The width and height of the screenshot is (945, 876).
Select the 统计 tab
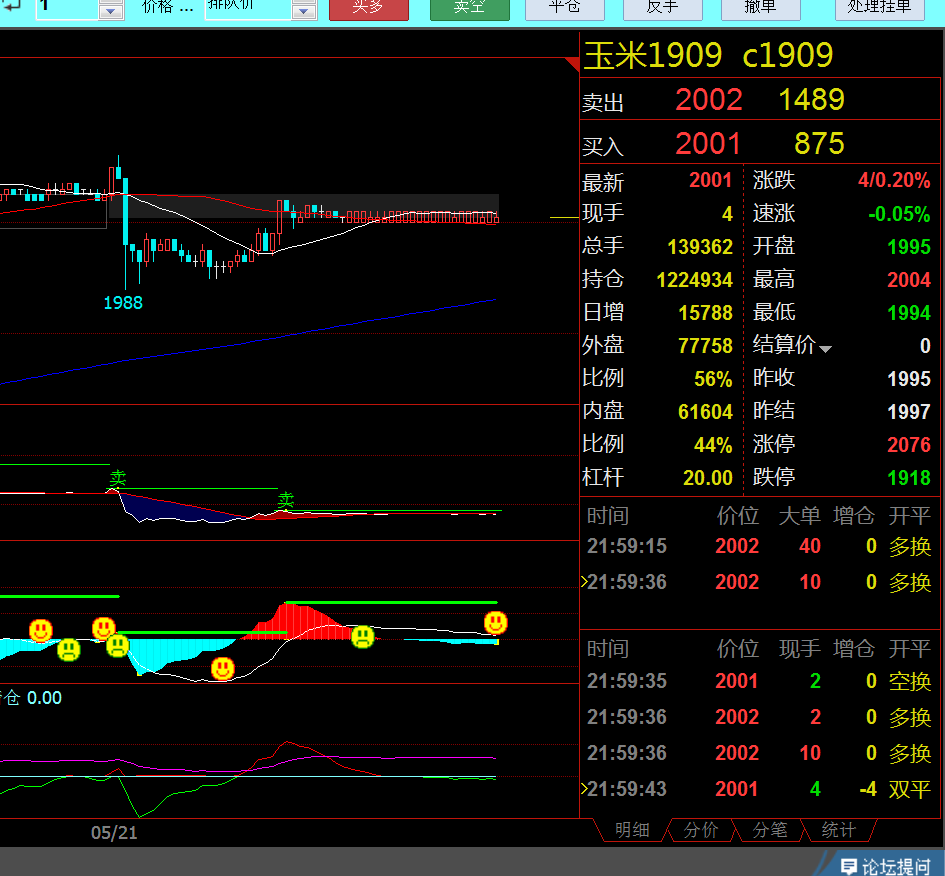pos(838,830)
